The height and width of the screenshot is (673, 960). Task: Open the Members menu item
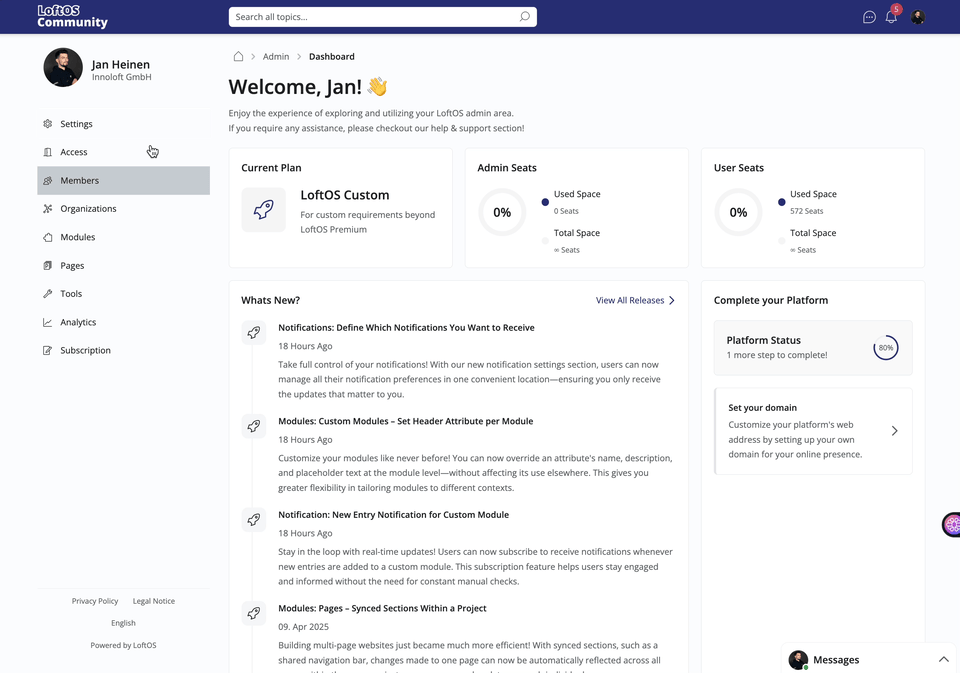pyautogui.click(x=80, y=181)
